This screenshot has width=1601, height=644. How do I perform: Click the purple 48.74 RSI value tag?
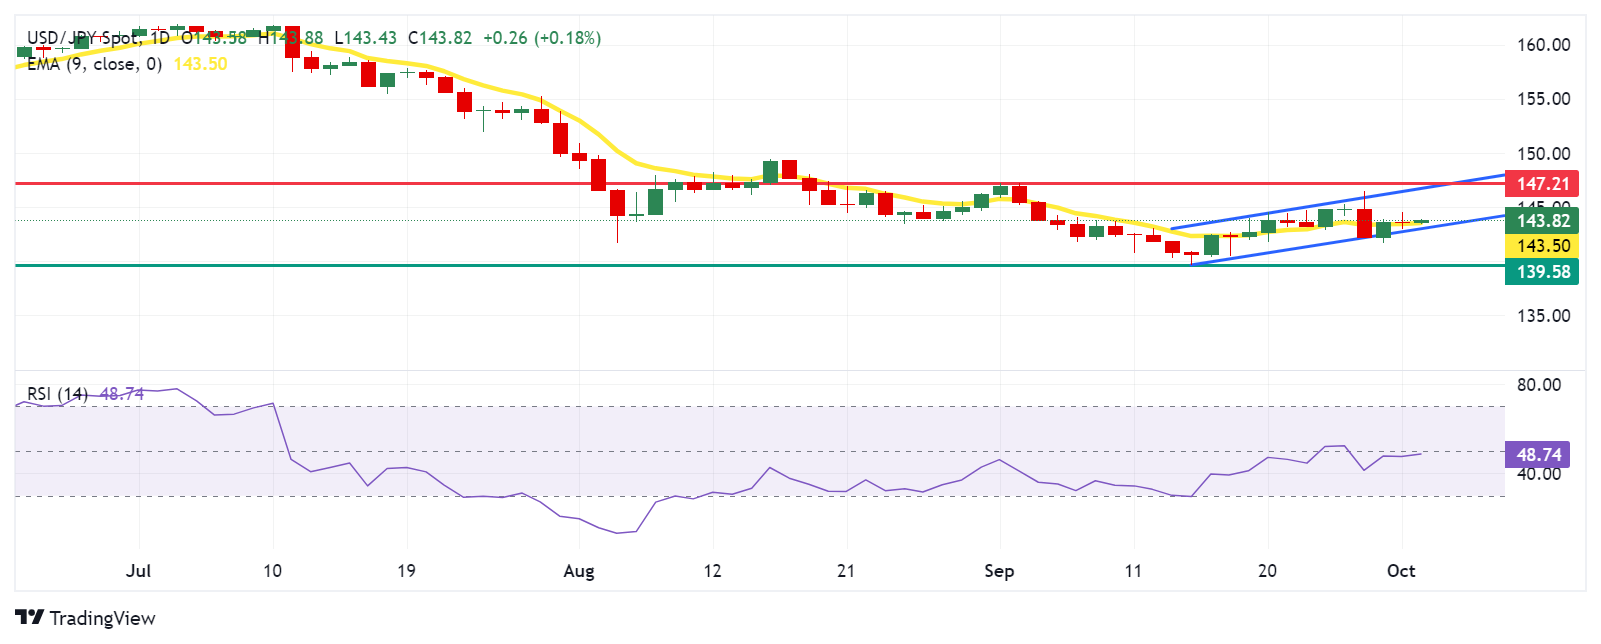1538,455
